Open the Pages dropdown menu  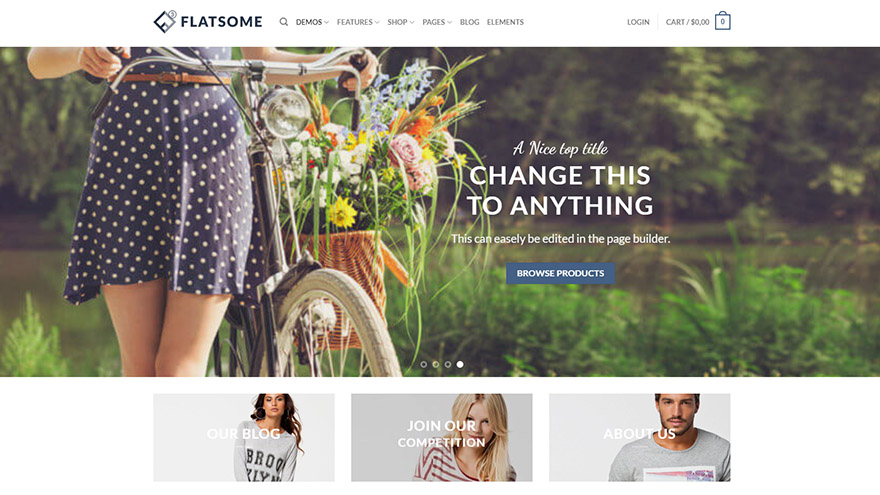pos(437,22)
